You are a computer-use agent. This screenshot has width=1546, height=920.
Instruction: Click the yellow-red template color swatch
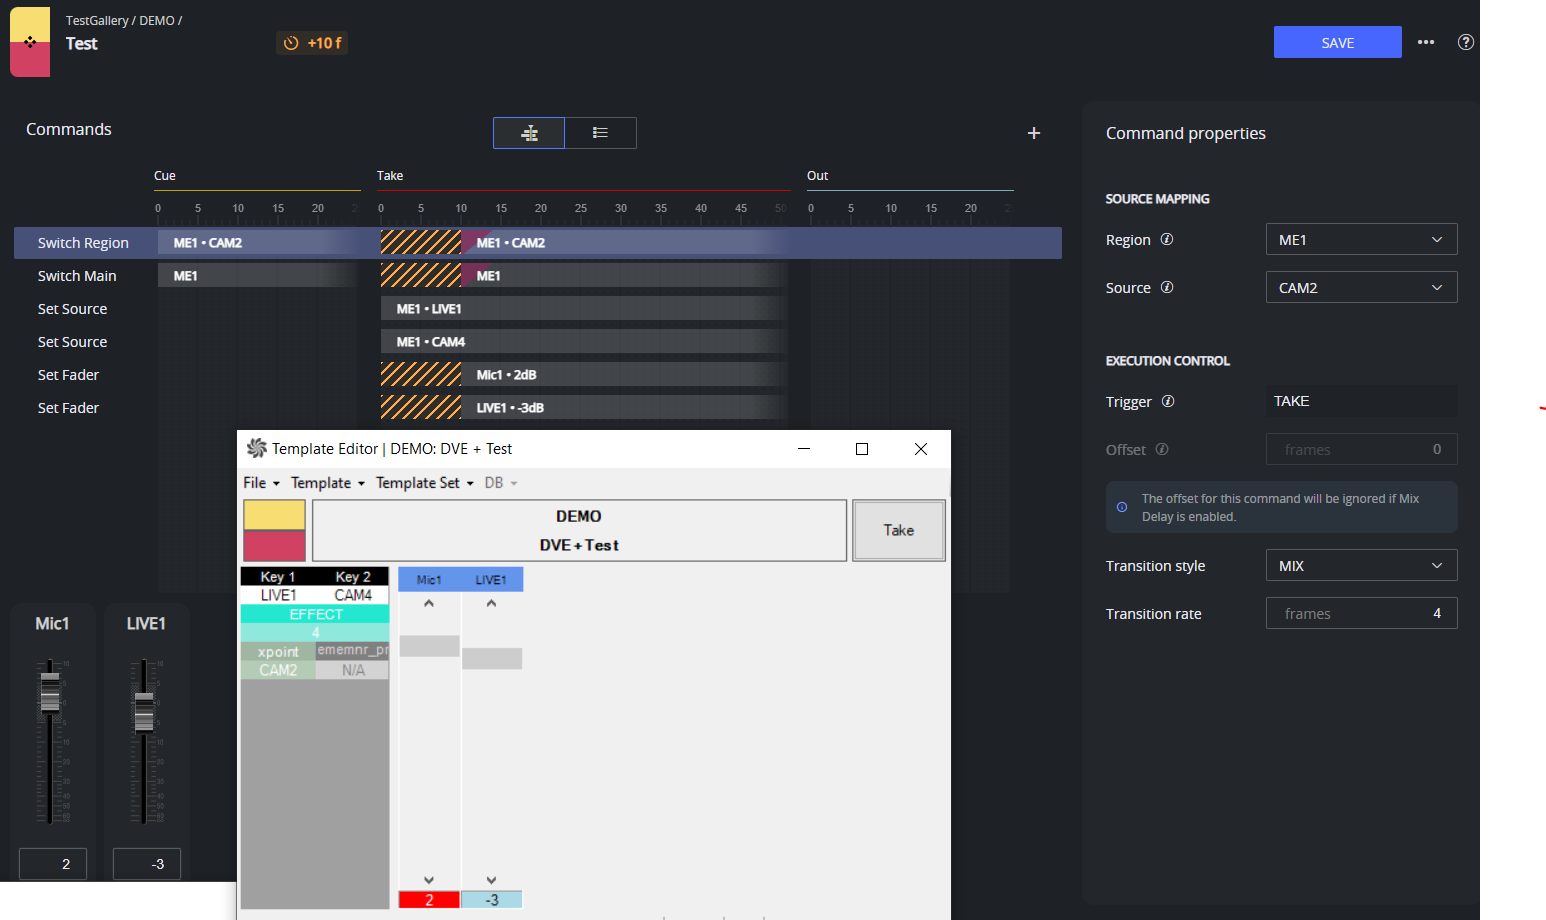[x=274, y=530]
